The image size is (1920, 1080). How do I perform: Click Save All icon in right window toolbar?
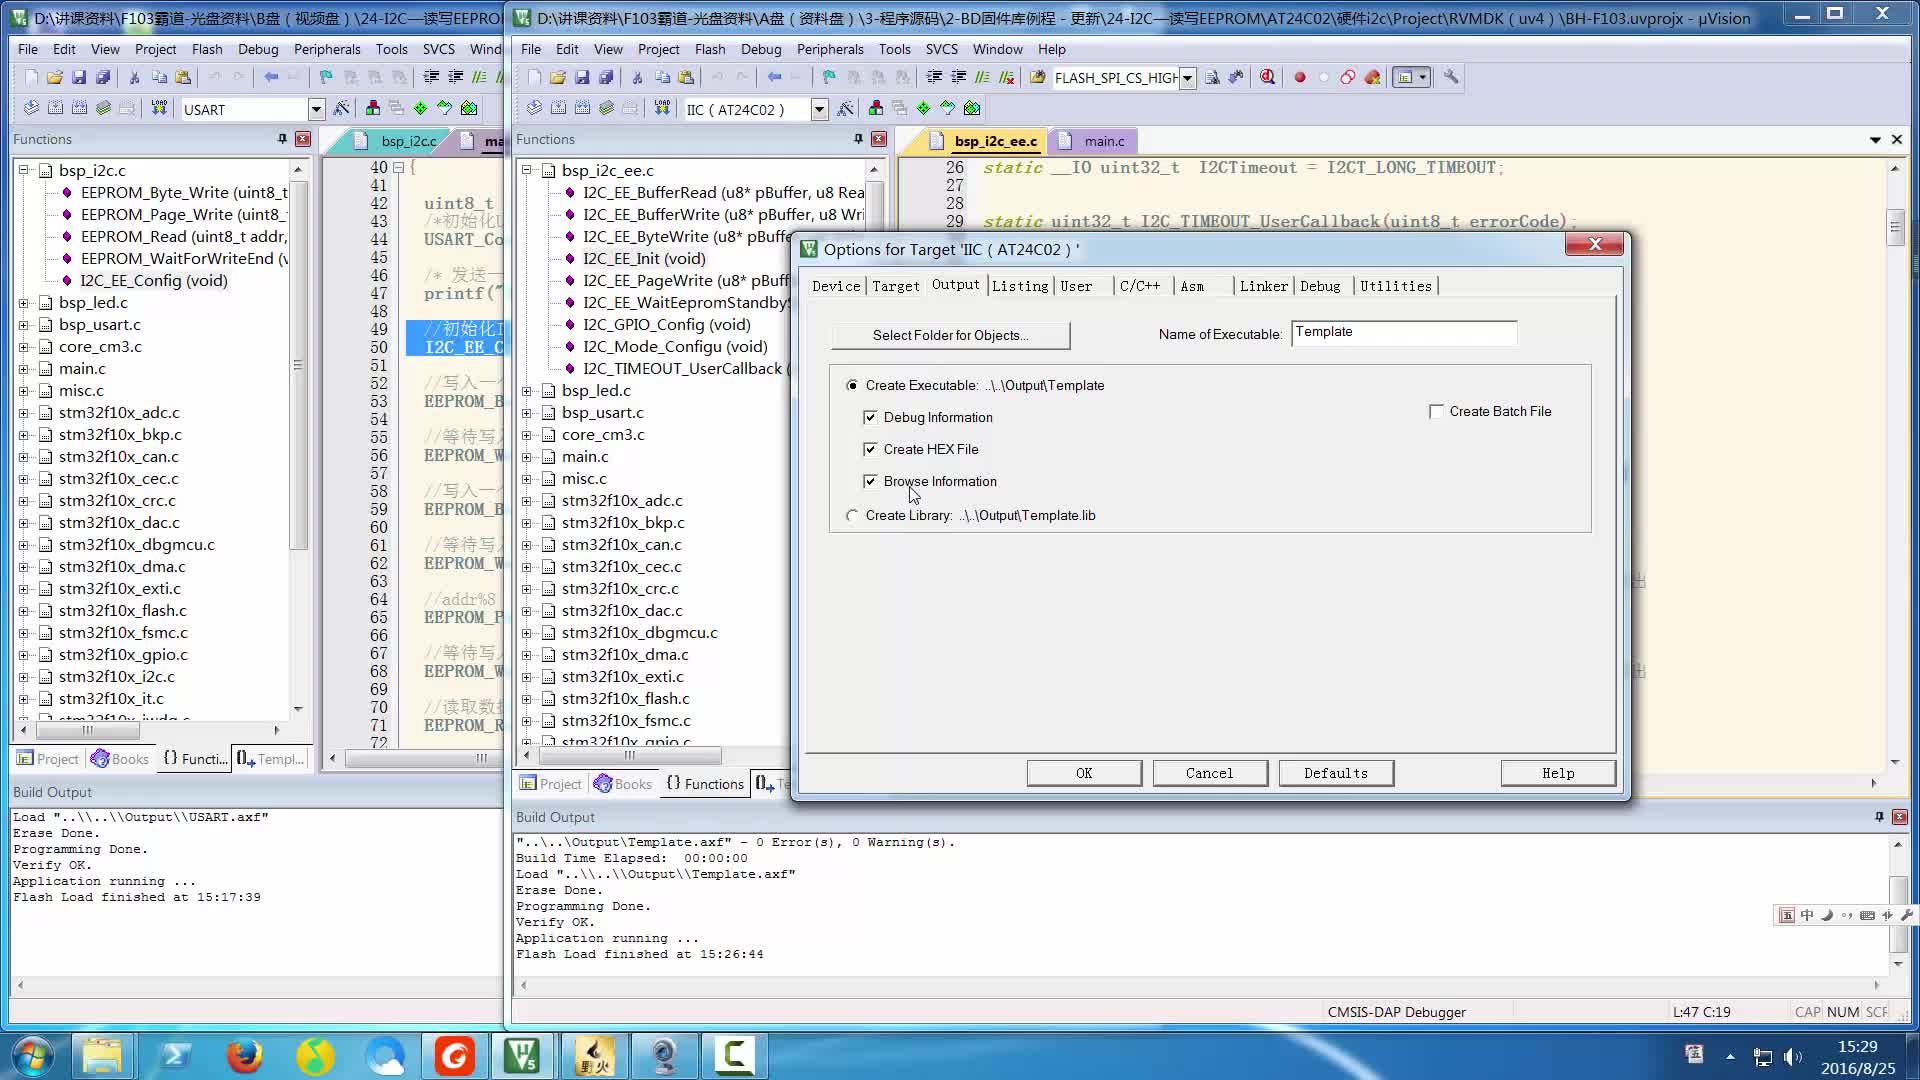(x=606, y=77)
